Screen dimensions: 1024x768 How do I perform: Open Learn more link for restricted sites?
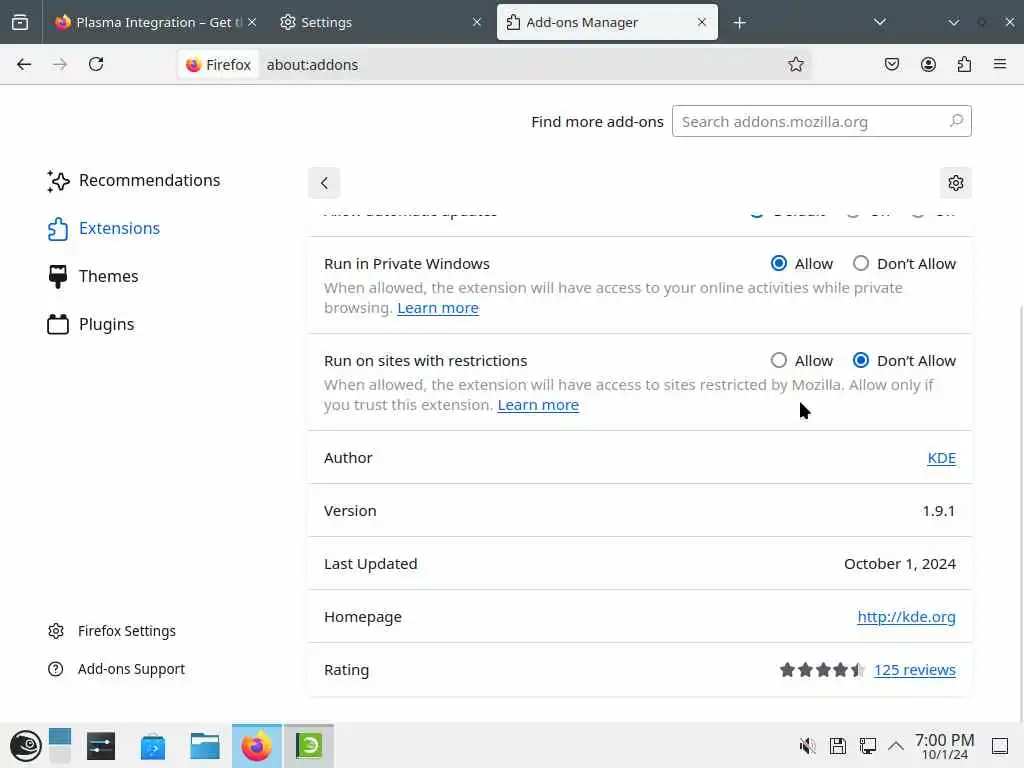538,405
